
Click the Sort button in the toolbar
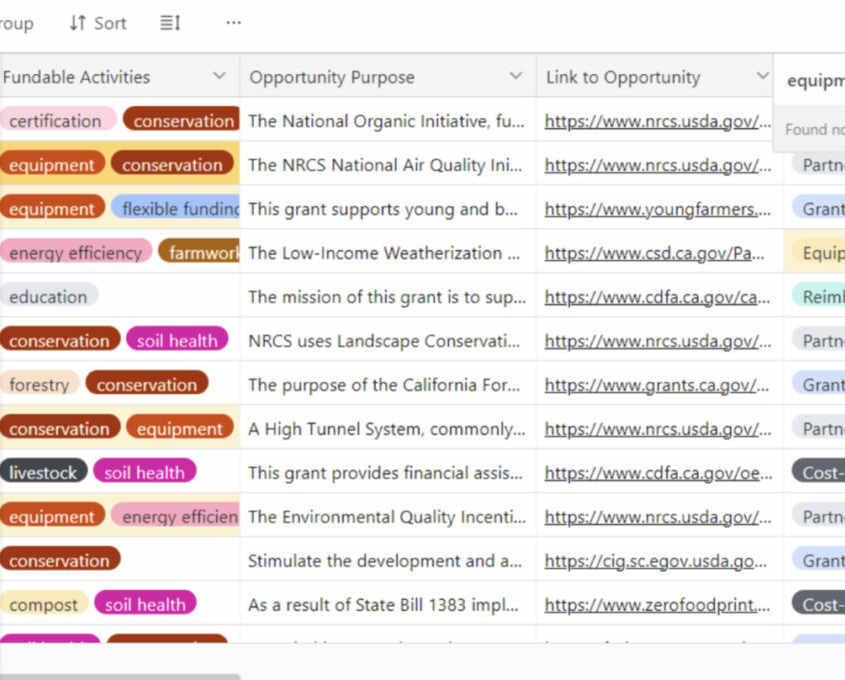98,23
